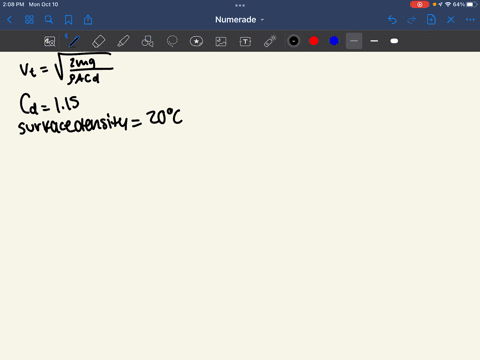This screenshot has height=360, width=480.
Task: Select the Image insert tool
Action: point(221,41)
